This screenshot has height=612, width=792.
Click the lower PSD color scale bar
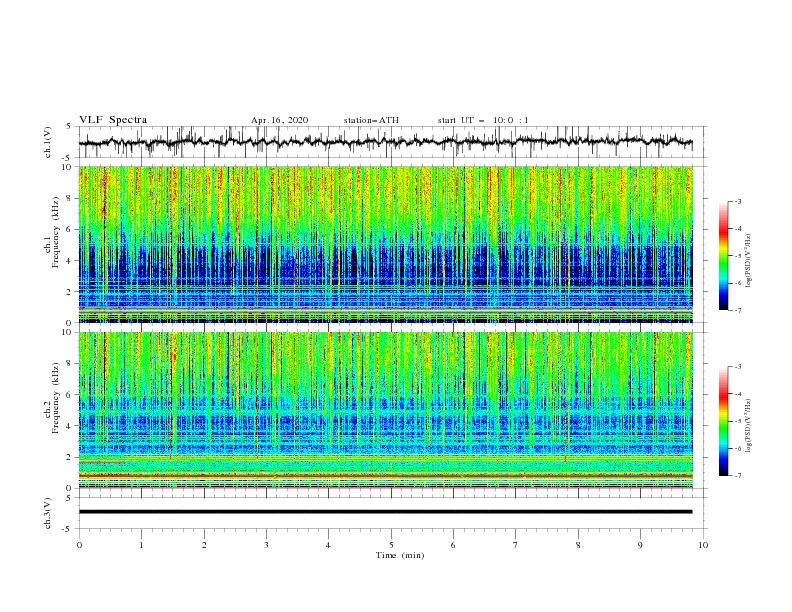tap(723, 421)
